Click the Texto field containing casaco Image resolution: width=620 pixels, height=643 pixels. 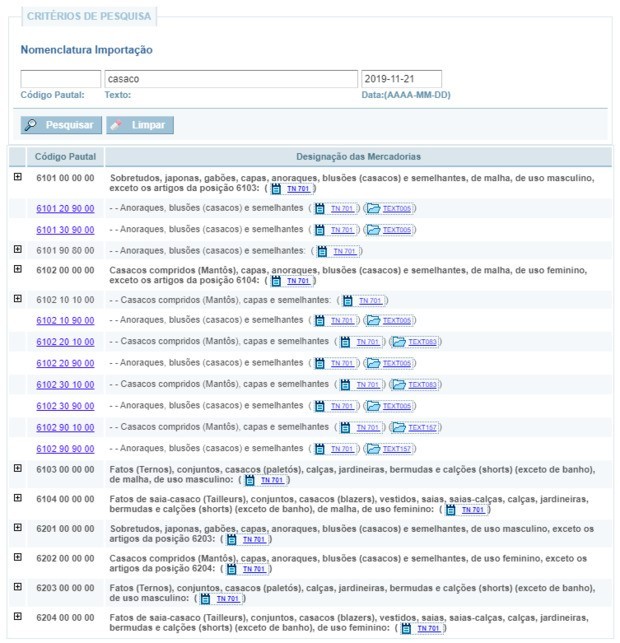tap(231, 79)
